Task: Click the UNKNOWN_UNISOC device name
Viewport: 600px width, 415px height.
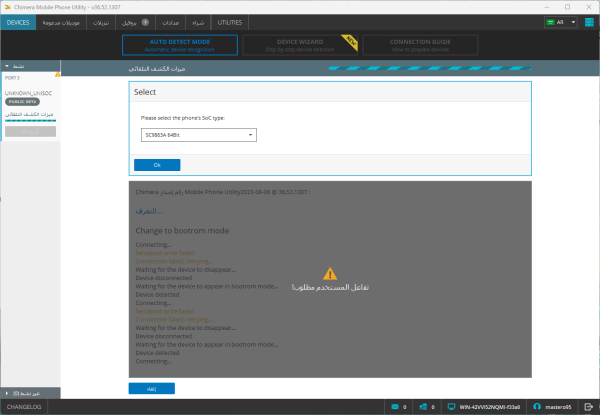Action: point(28,93)
